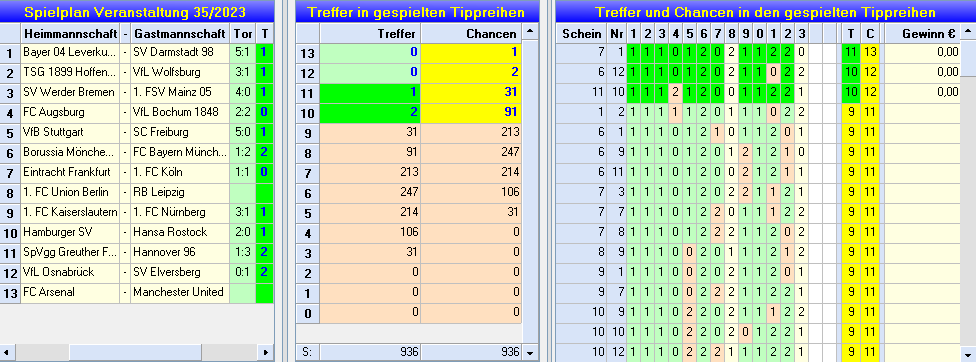
Task: Click the C header in Treffer und Chancen
Action: 870,33
